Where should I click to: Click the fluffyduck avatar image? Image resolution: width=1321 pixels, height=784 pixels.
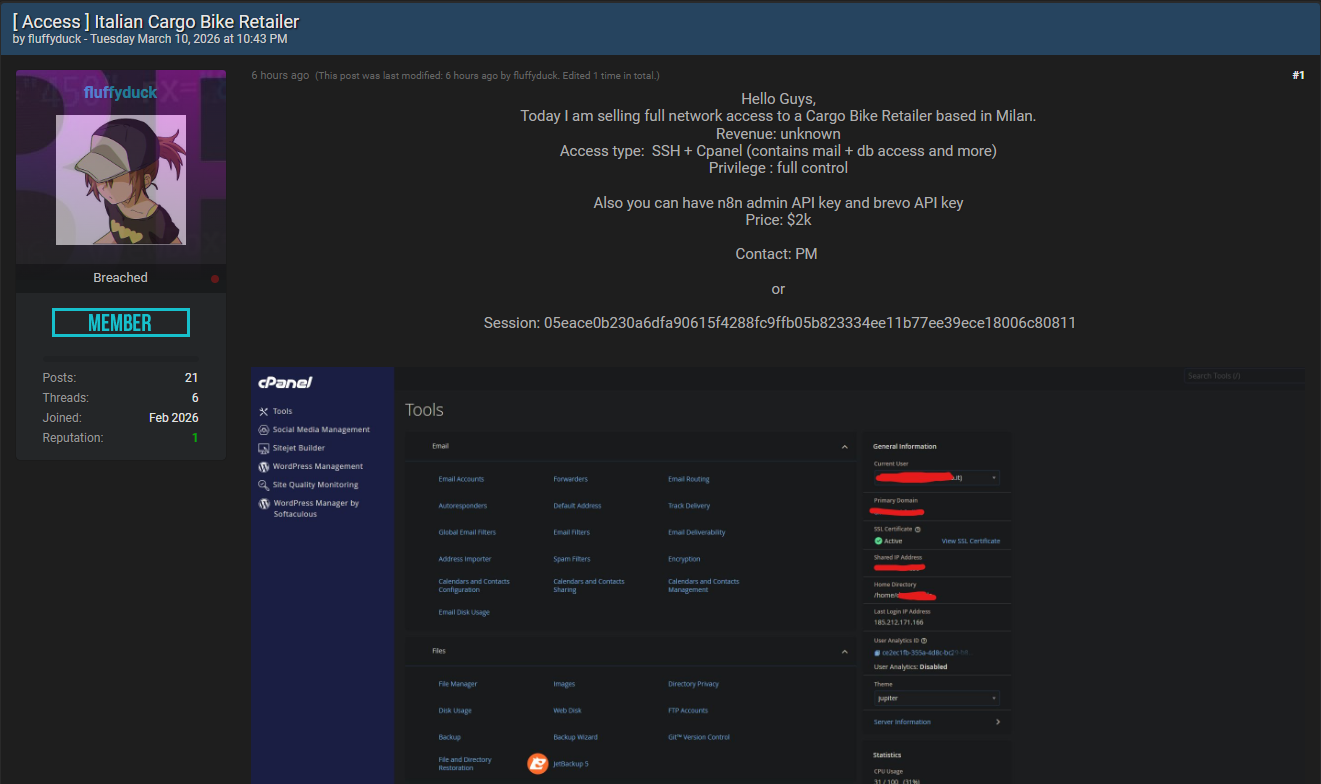pyautogui.click(x=121, y=180)
